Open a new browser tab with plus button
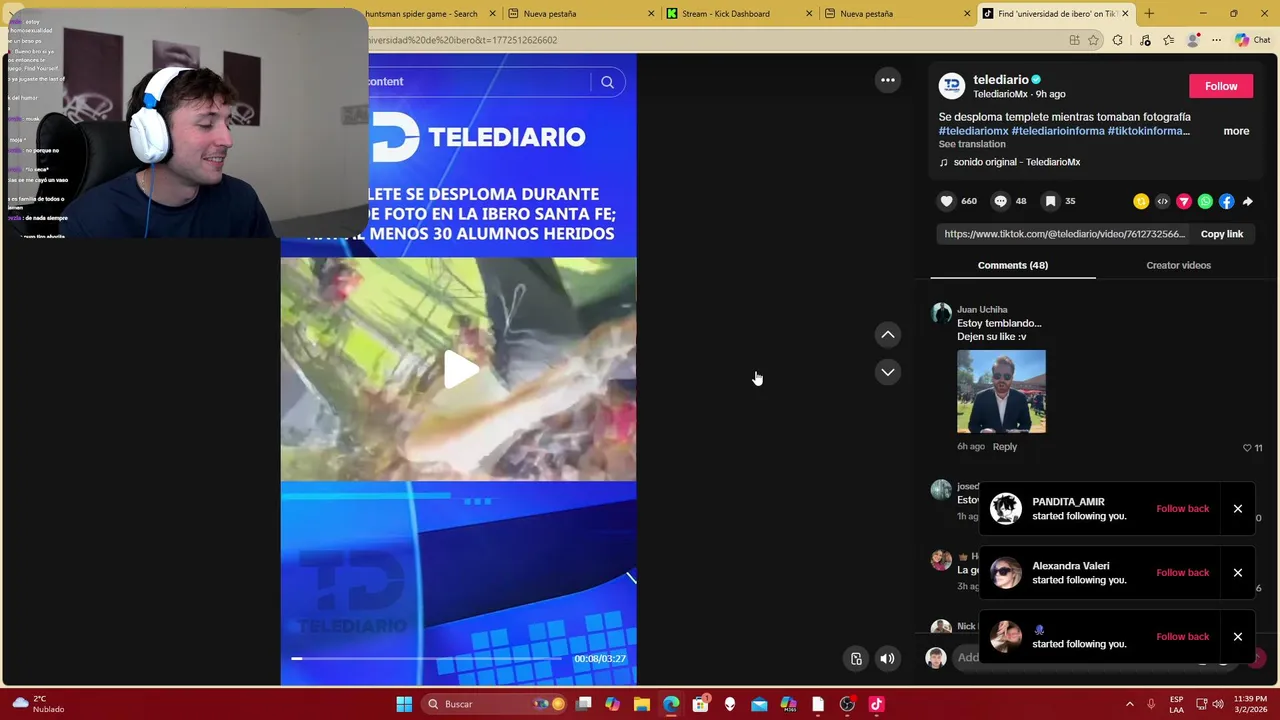Image resolution: width=1280 pixels, height=720 pixels. tap(1149, 14)
